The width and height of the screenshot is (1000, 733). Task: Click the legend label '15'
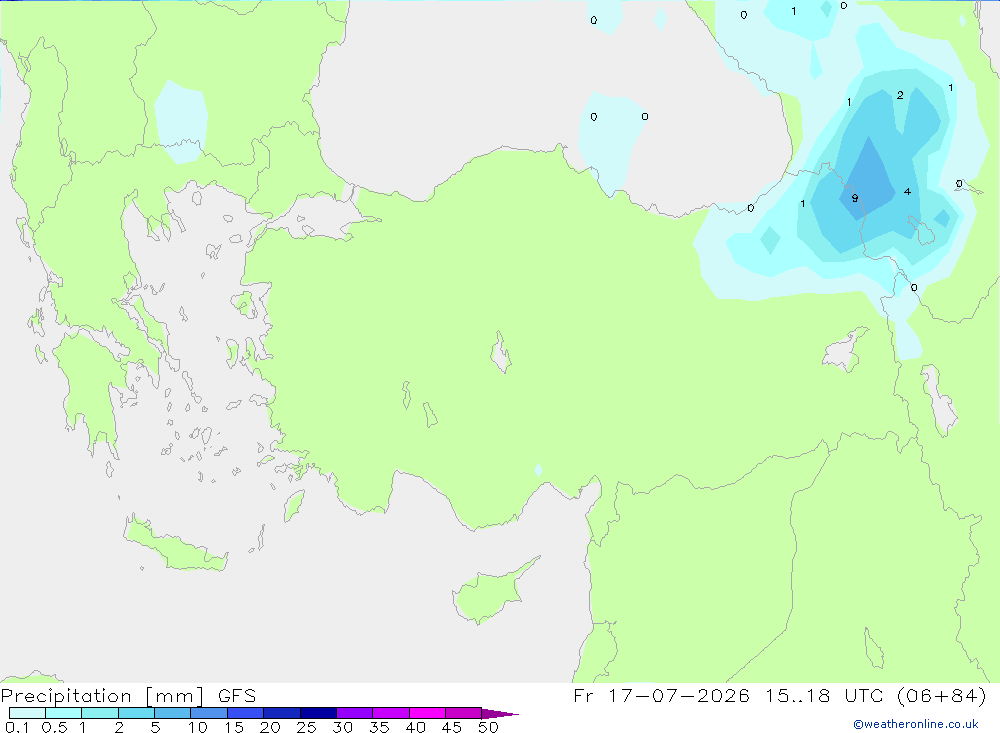234,727
